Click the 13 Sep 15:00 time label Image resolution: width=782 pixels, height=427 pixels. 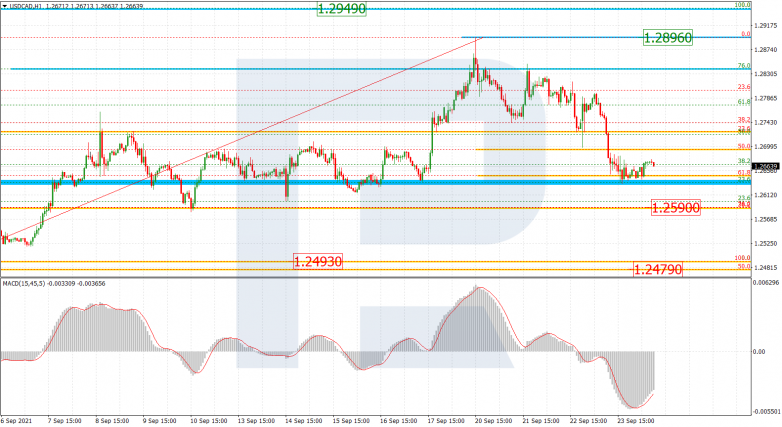coord(256,421)
